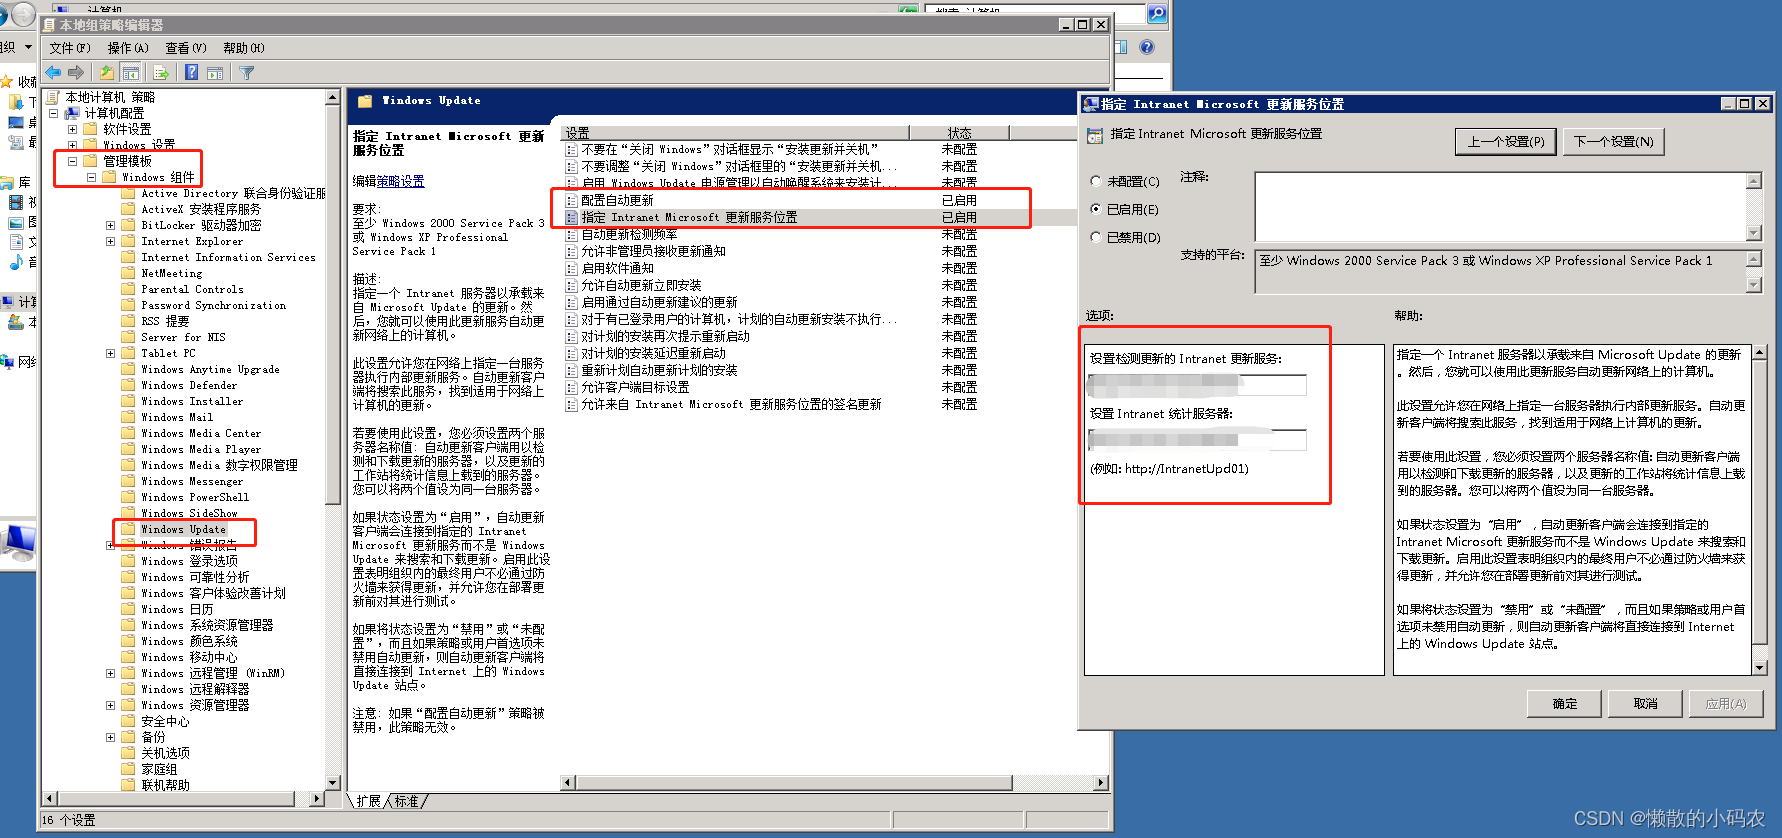Toggle the Show/Hide Console Tree toolbar icon

click(x=130, y=72)
